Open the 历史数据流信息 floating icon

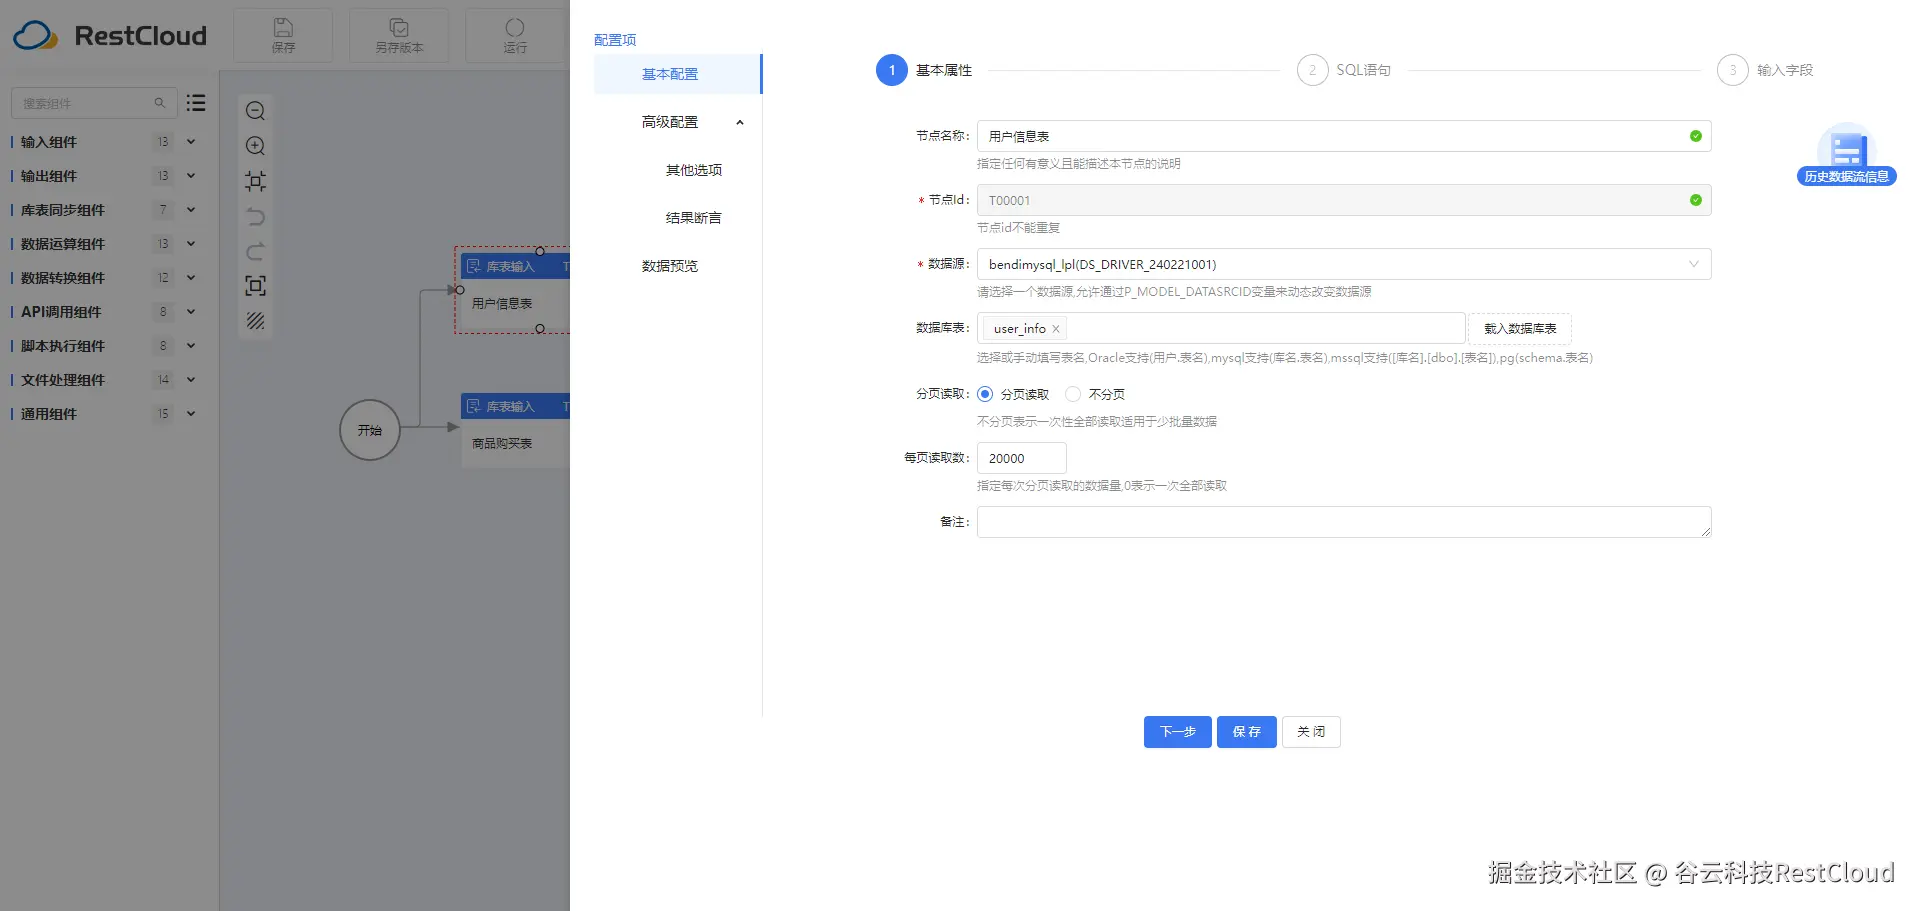(x=1846, y=155)
